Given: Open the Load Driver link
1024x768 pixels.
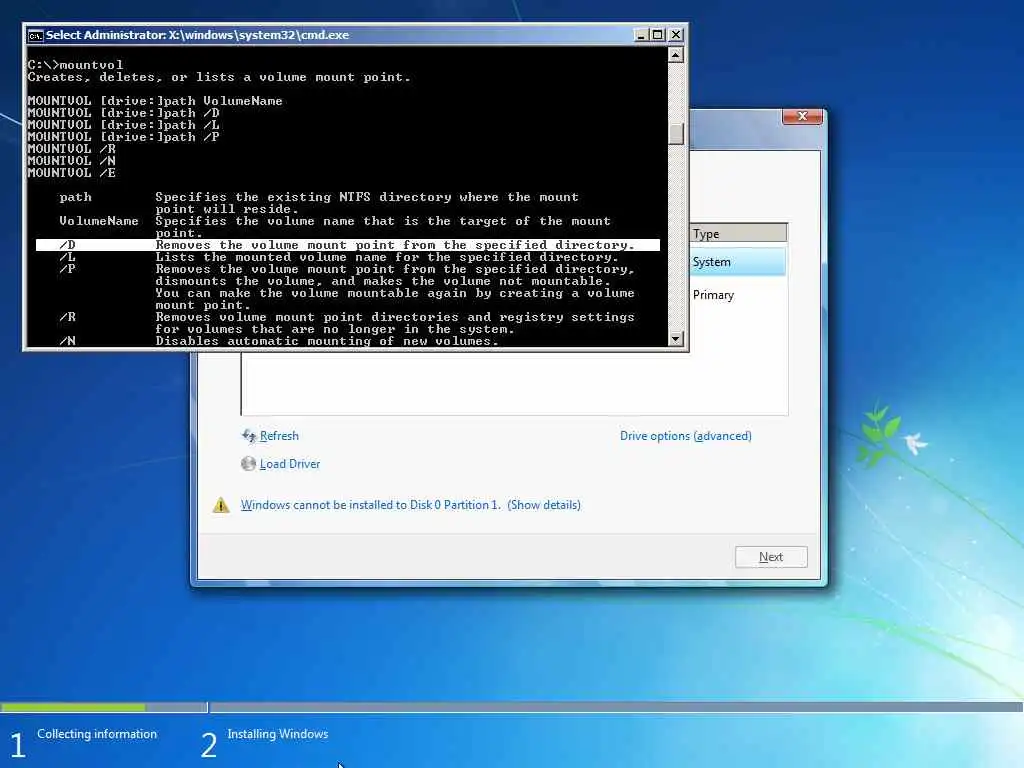Looking at the screenshot, I should 290,464.
